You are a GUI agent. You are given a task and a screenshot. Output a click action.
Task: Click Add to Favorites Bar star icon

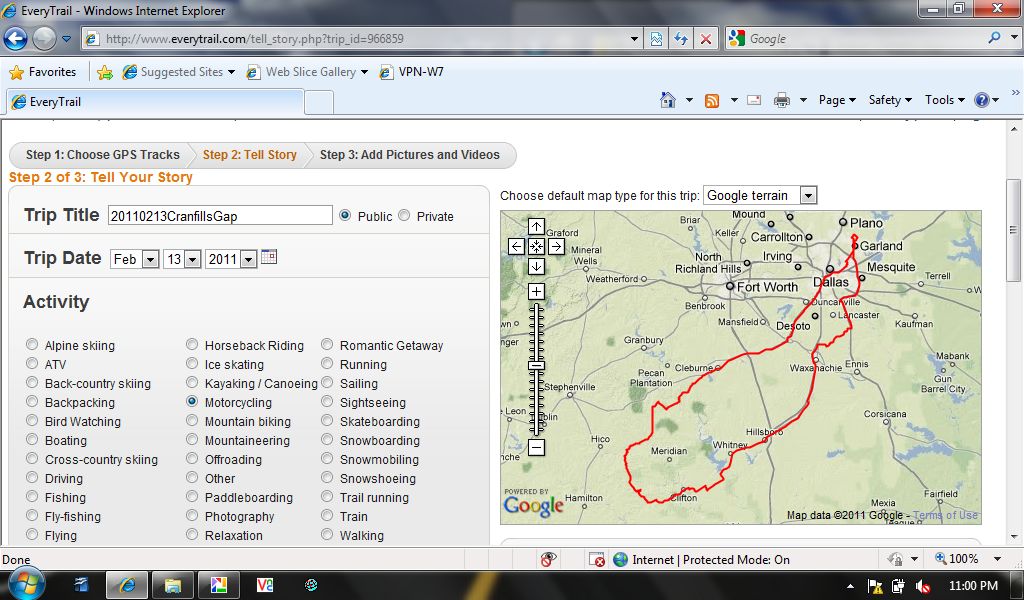[x=104, y=72]
